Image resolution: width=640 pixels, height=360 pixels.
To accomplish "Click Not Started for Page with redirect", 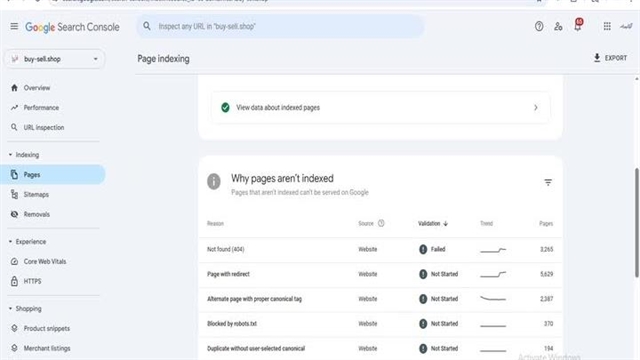I will coord(439,274).
